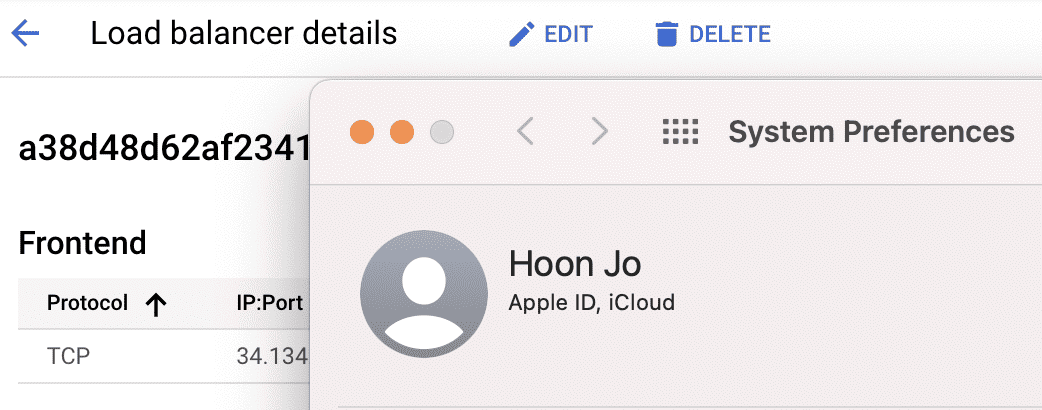This screenshot has height=410, width=1042.
Task: Open the Hoon Jo profile avatar
Action: (x=423, y=294)
